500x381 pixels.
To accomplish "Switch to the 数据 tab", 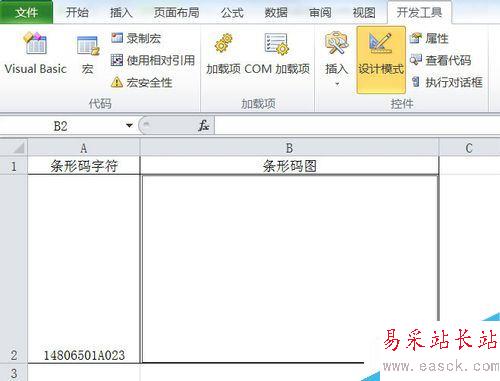I will tap(276, 13).
